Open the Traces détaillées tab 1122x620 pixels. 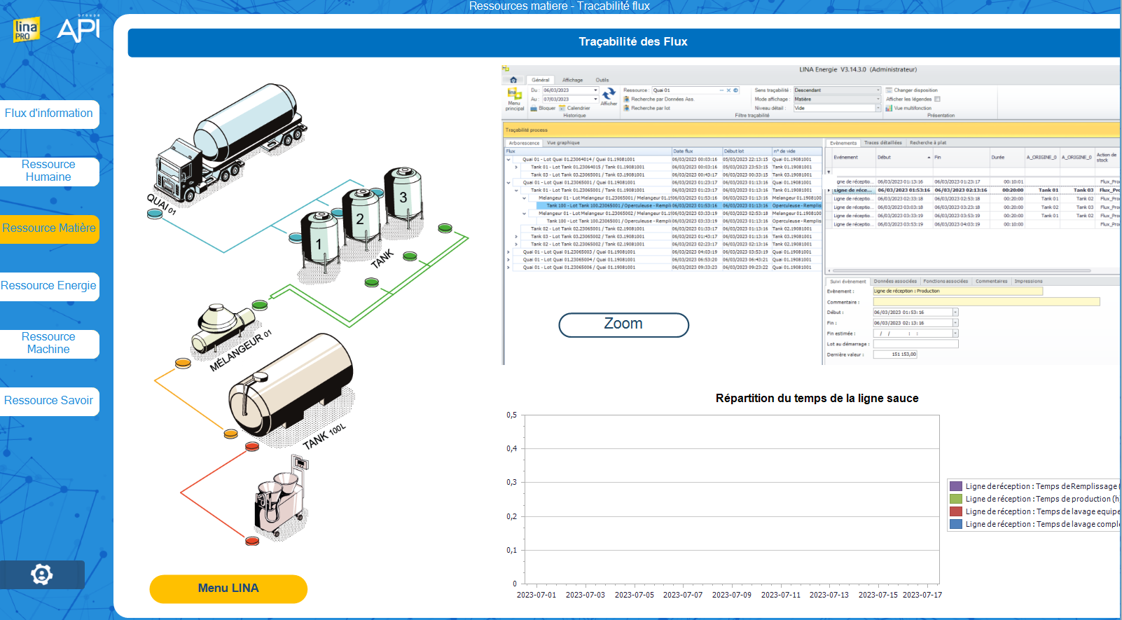pyautogui.click(x=882, y=143)
